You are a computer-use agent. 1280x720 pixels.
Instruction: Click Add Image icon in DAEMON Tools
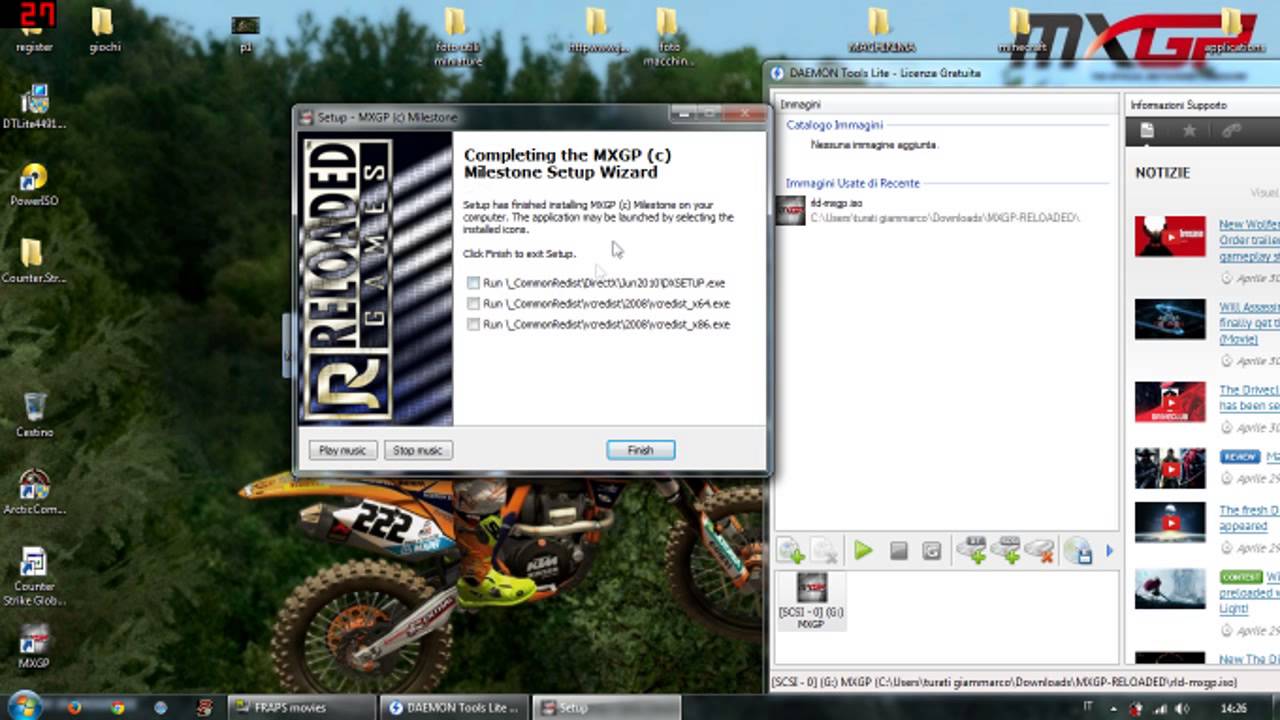tap(790, 550)
